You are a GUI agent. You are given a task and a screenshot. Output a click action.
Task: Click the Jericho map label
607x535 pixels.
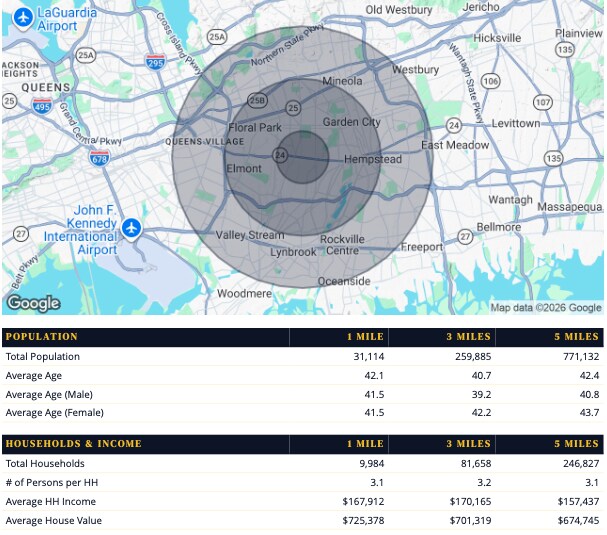[x=481, y=7]
